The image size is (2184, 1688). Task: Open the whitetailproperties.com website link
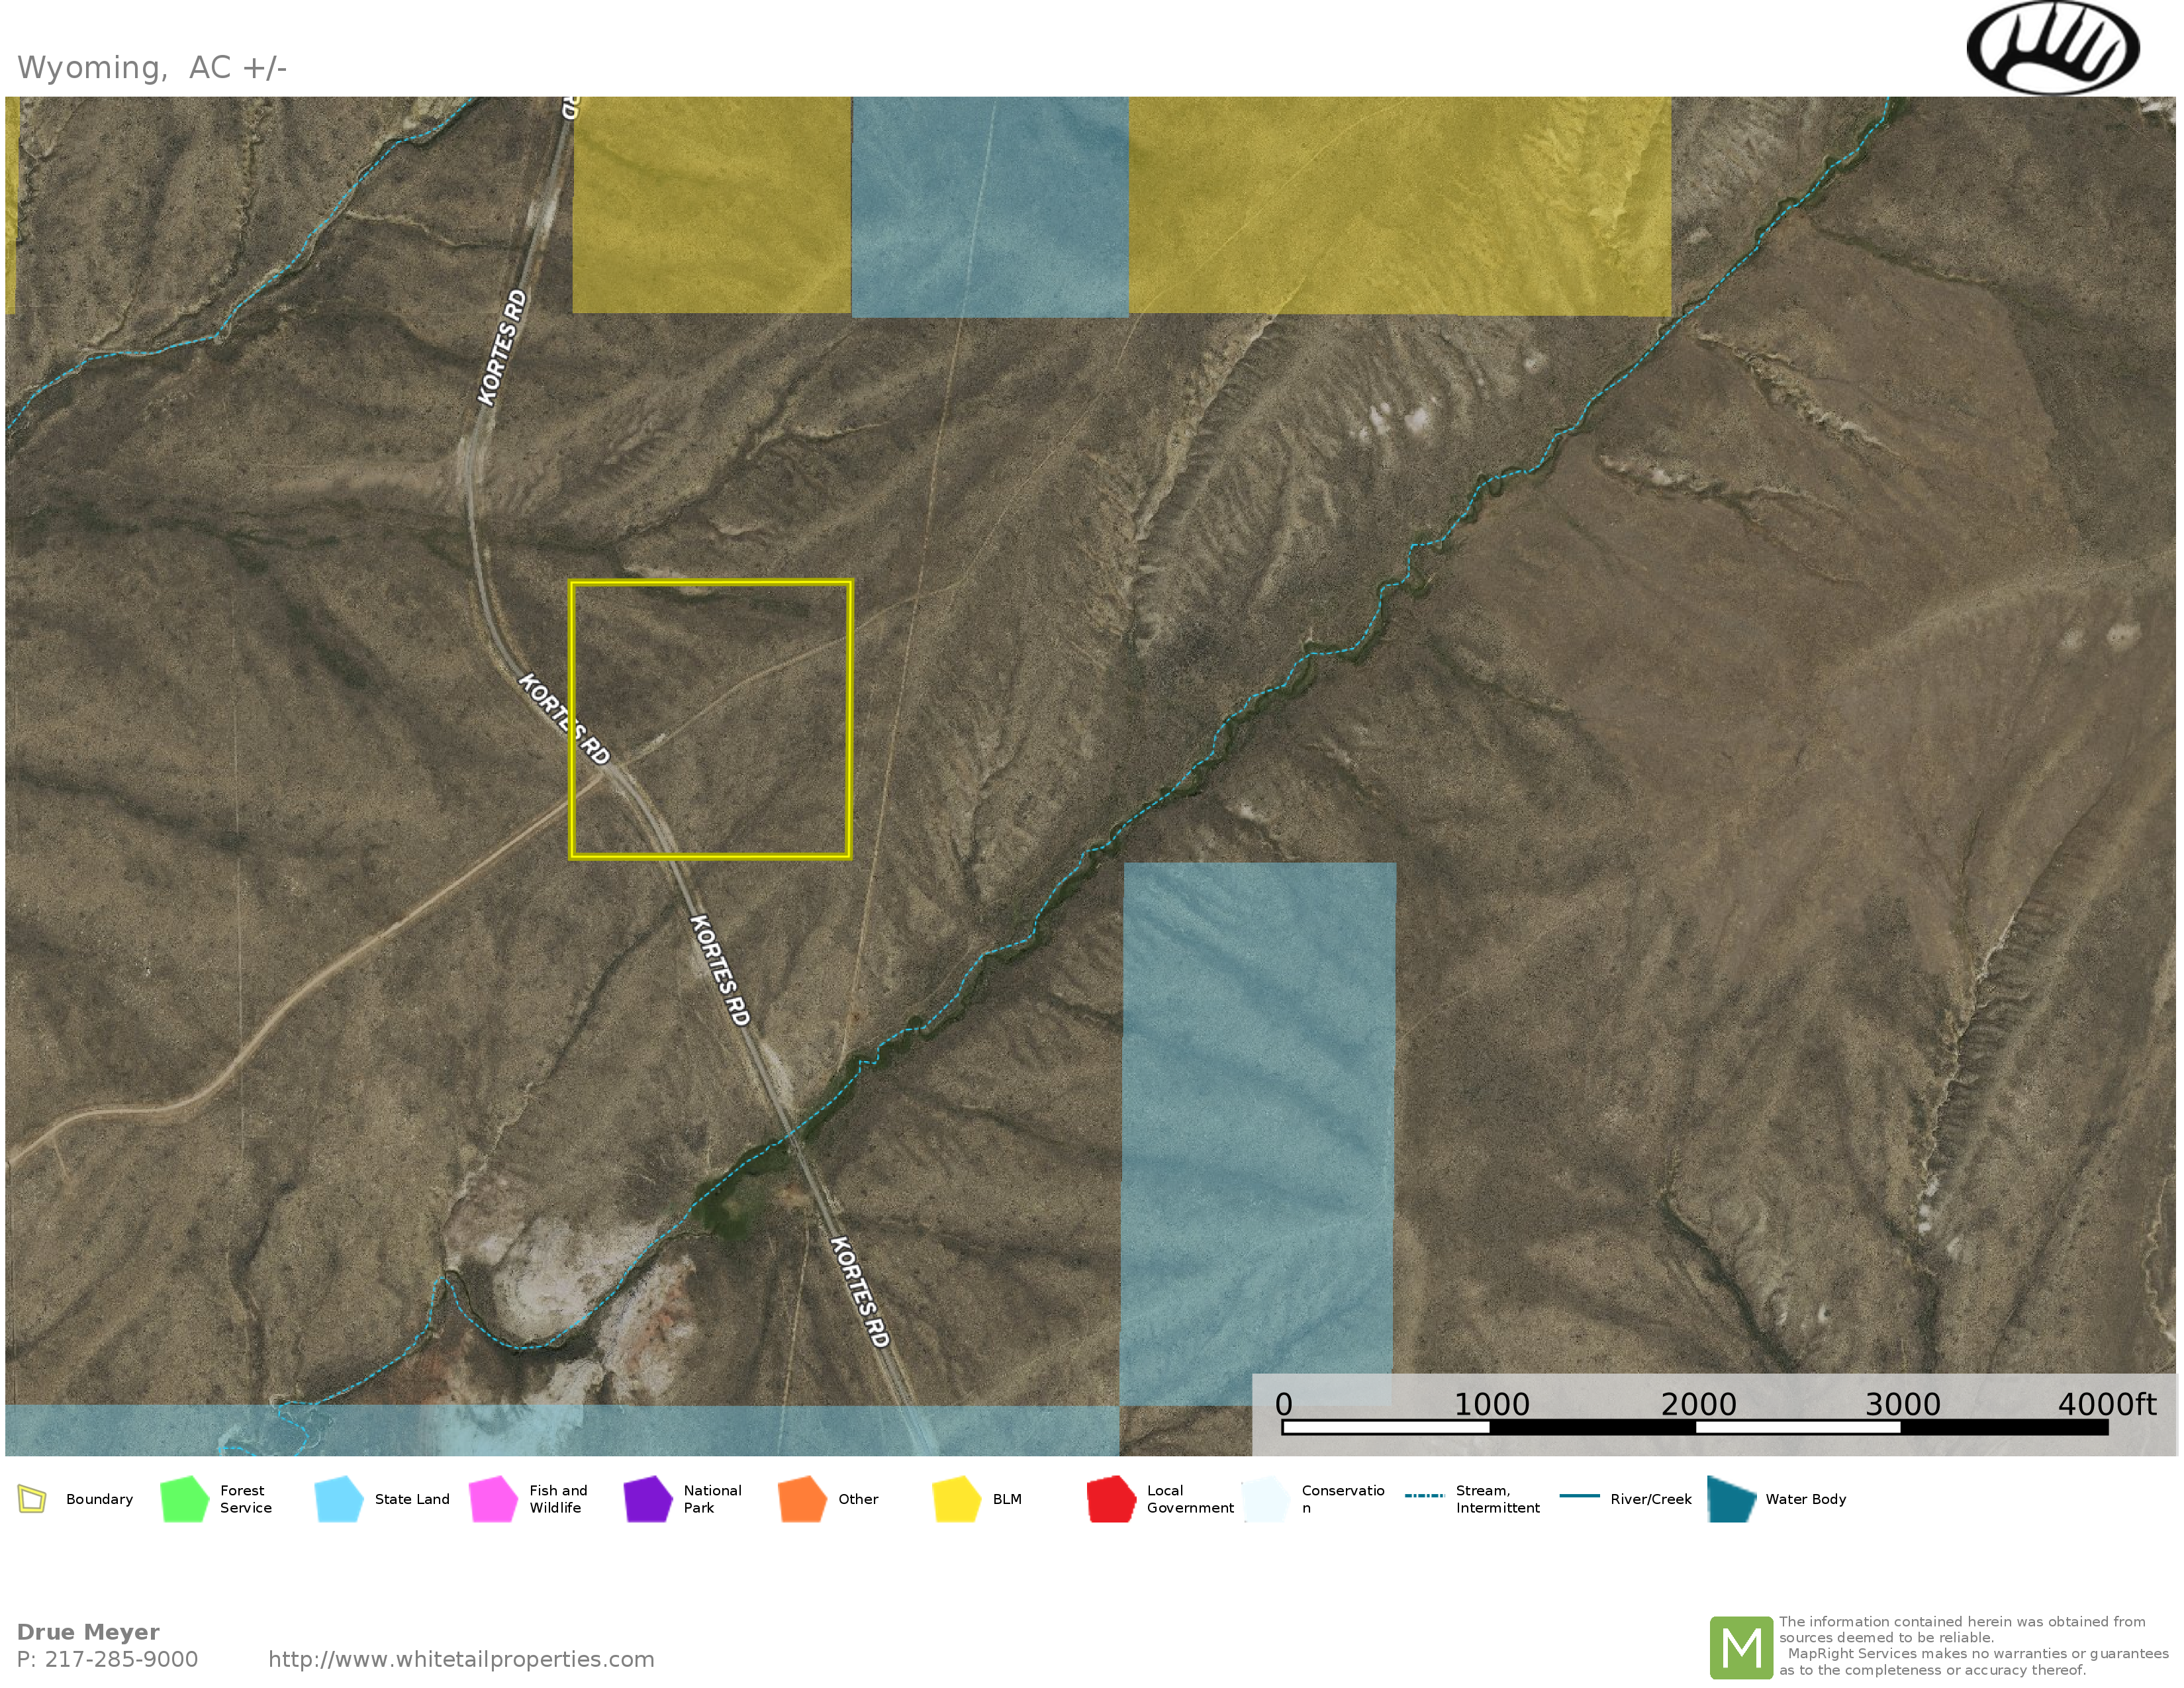point(461,1659)
